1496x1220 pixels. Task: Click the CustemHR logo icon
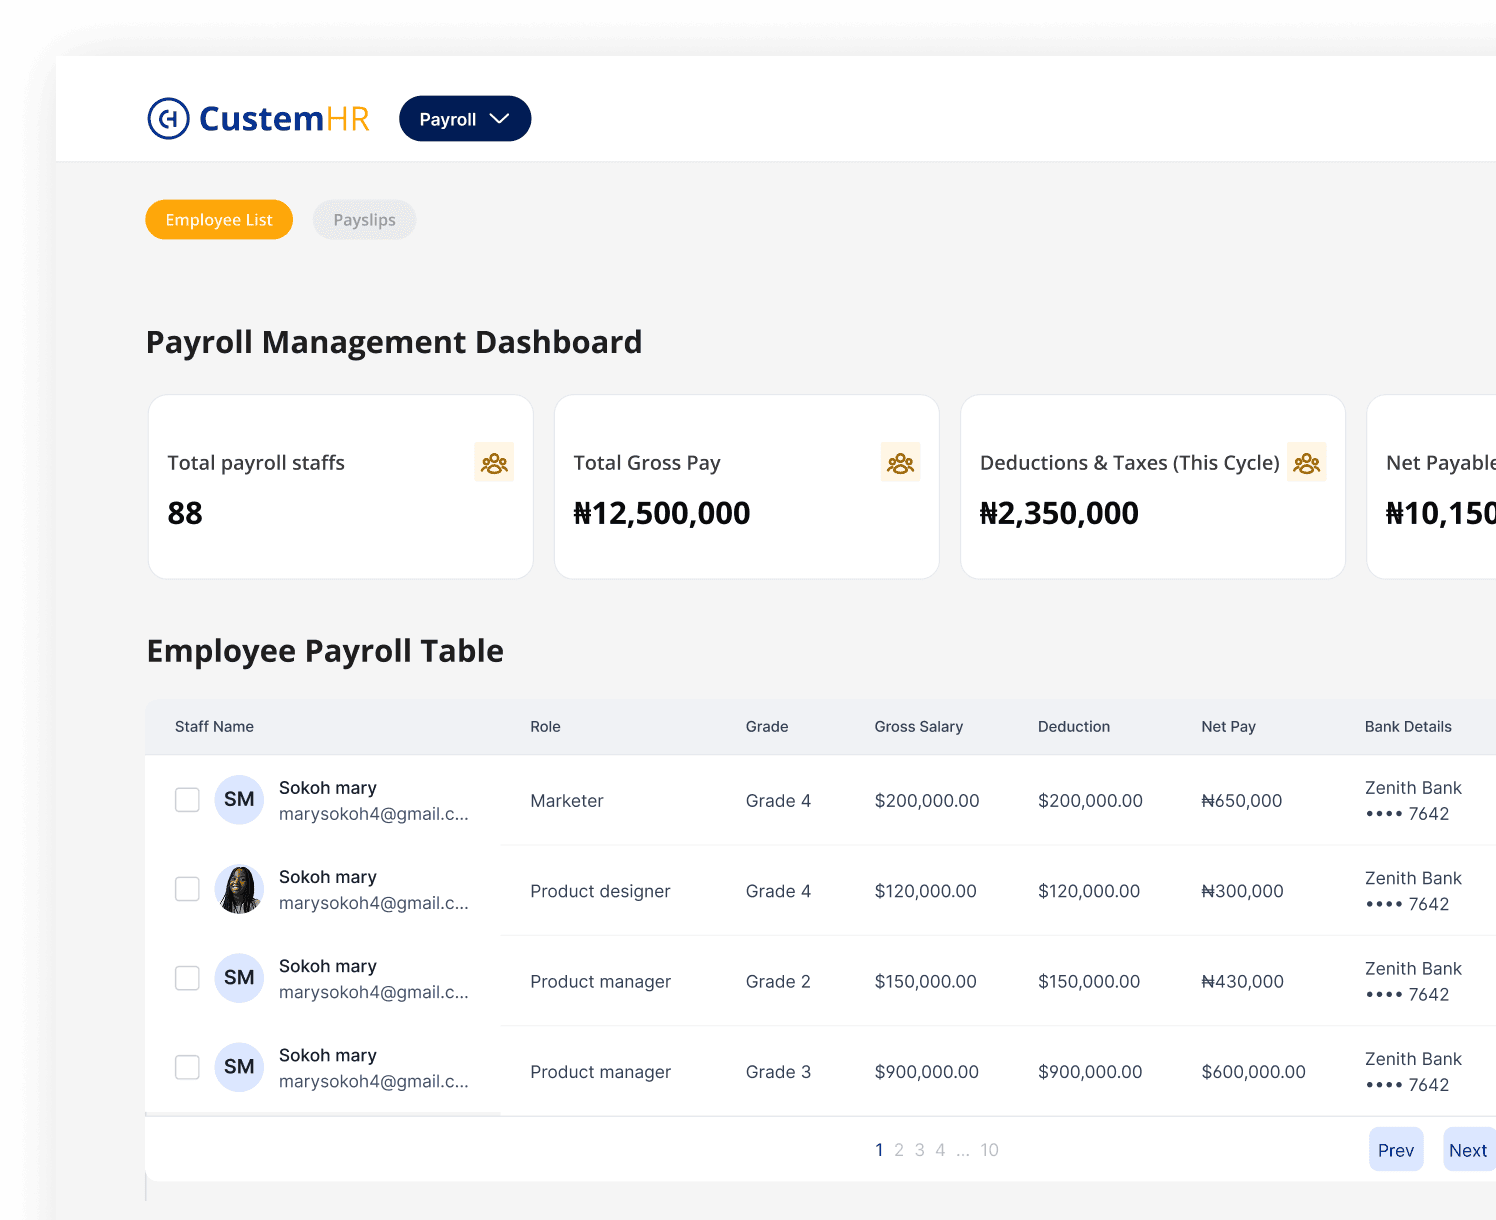168,119
